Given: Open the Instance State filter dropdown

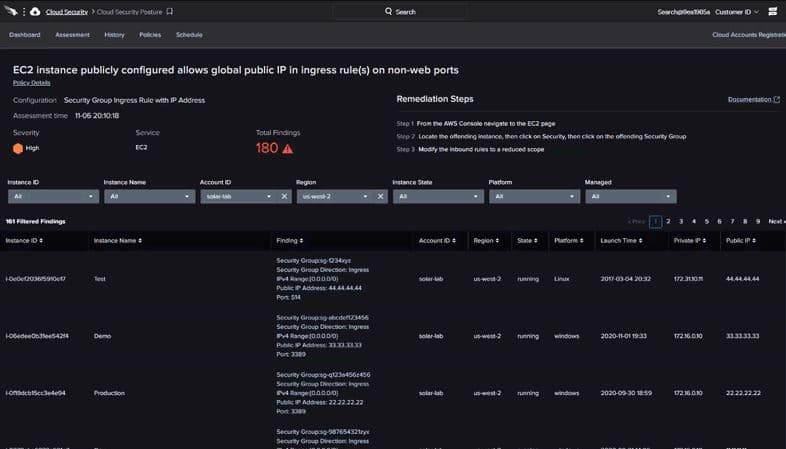Looking at the screenshot, I should tap(438, 196).
